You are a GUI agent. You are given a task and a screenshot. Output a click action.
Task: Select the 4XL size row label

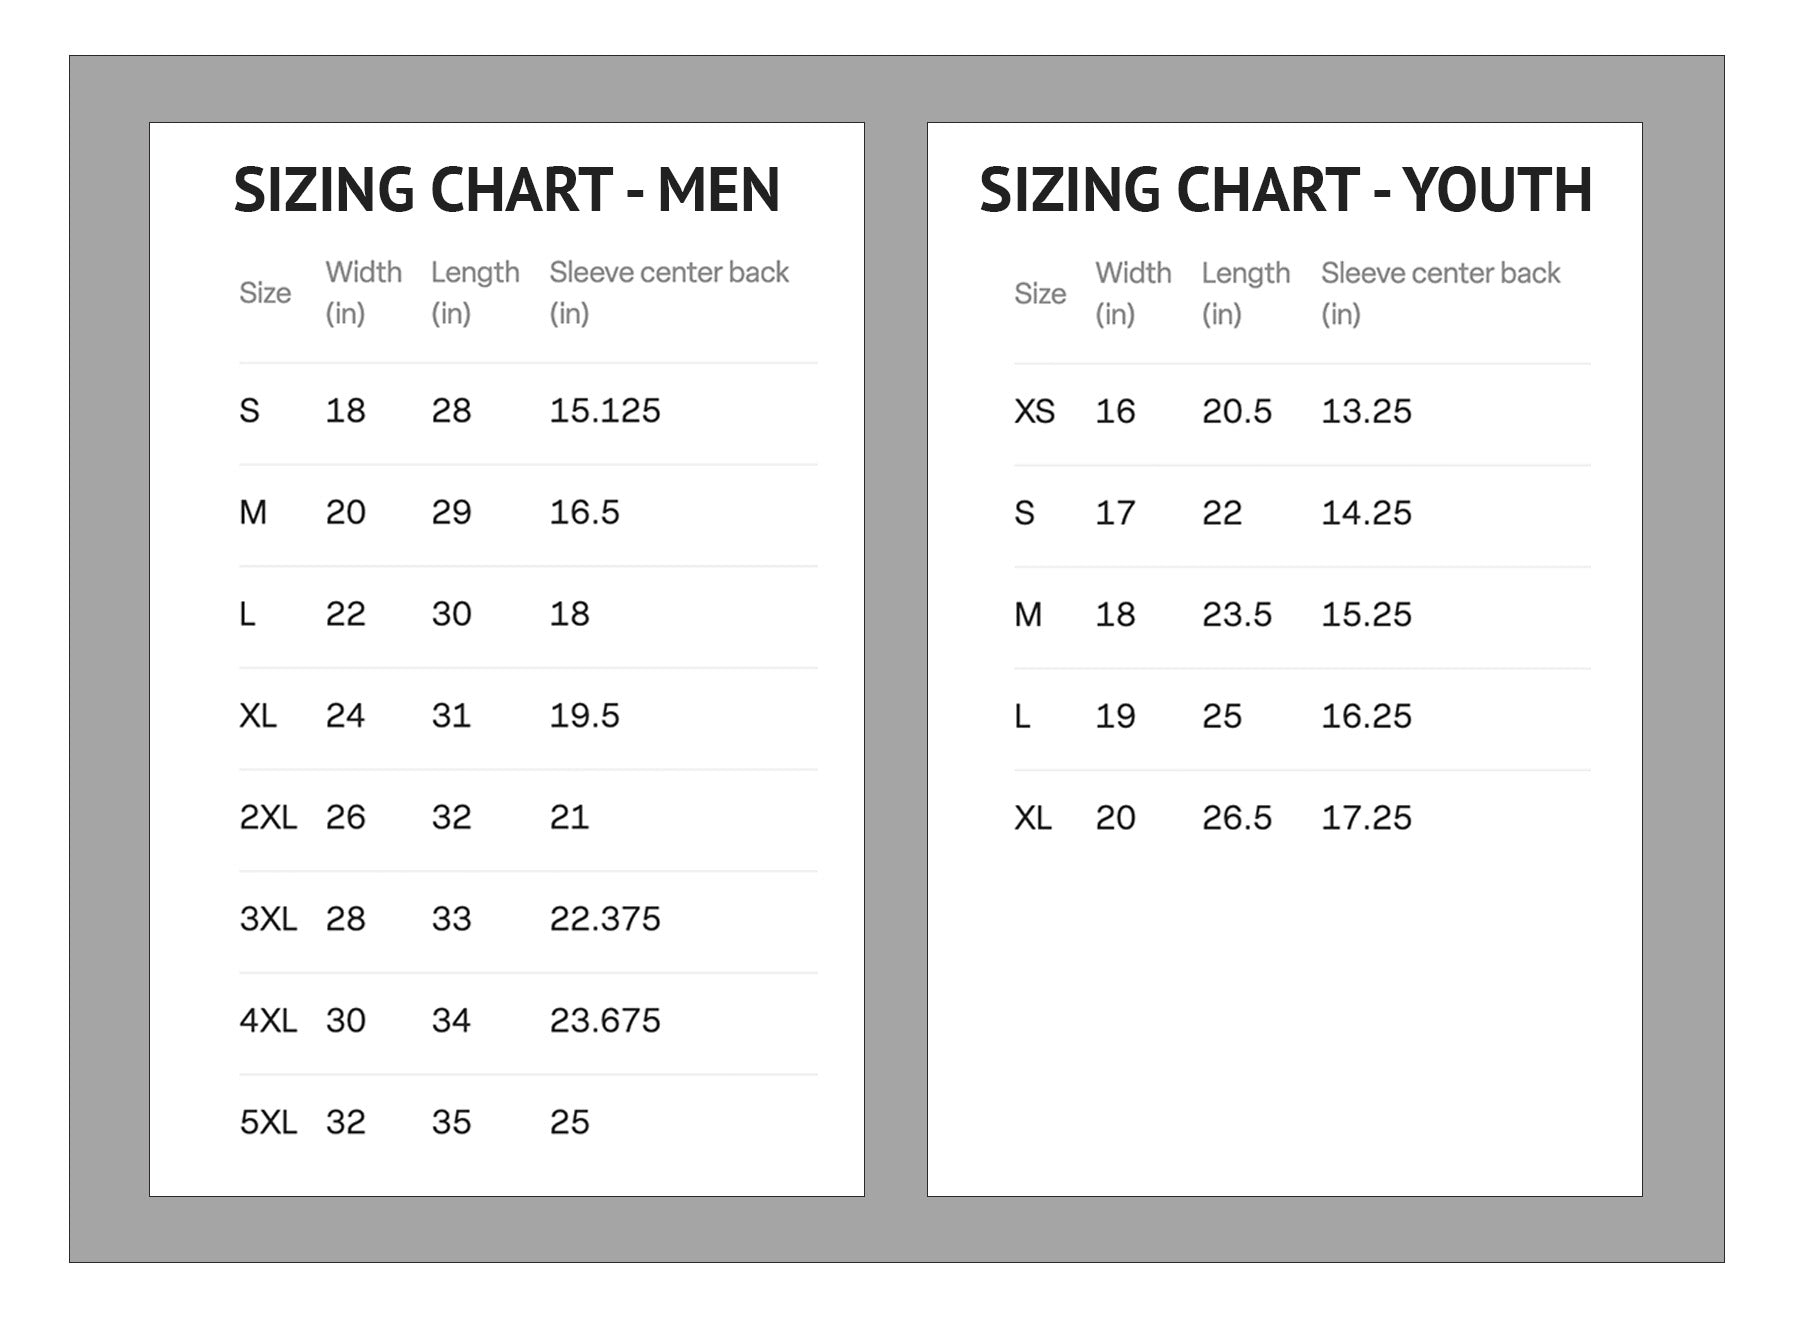pos(268,1021)
